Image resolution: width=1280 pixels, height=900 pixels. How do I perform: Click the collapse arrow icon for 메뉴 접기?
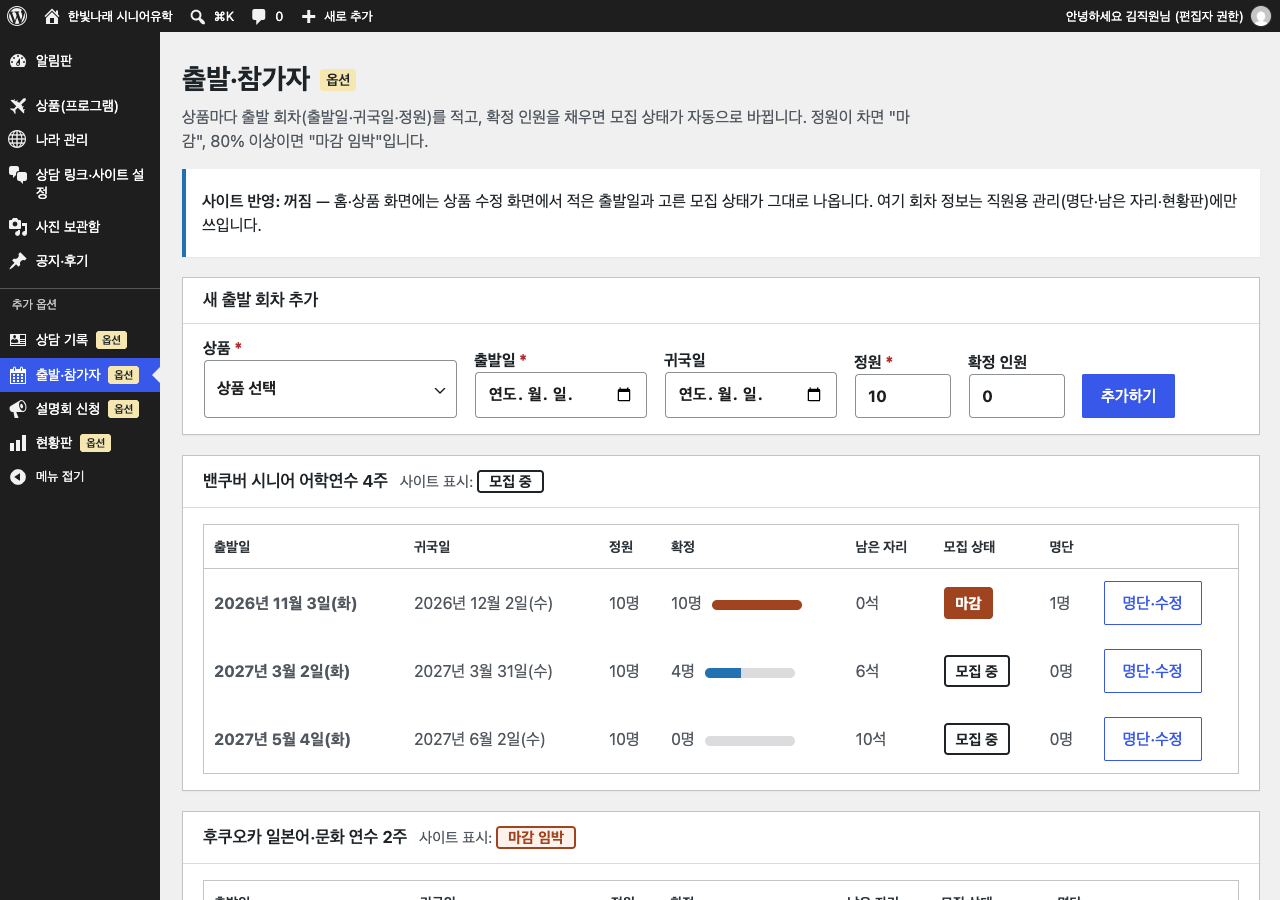tap(18, 477)
